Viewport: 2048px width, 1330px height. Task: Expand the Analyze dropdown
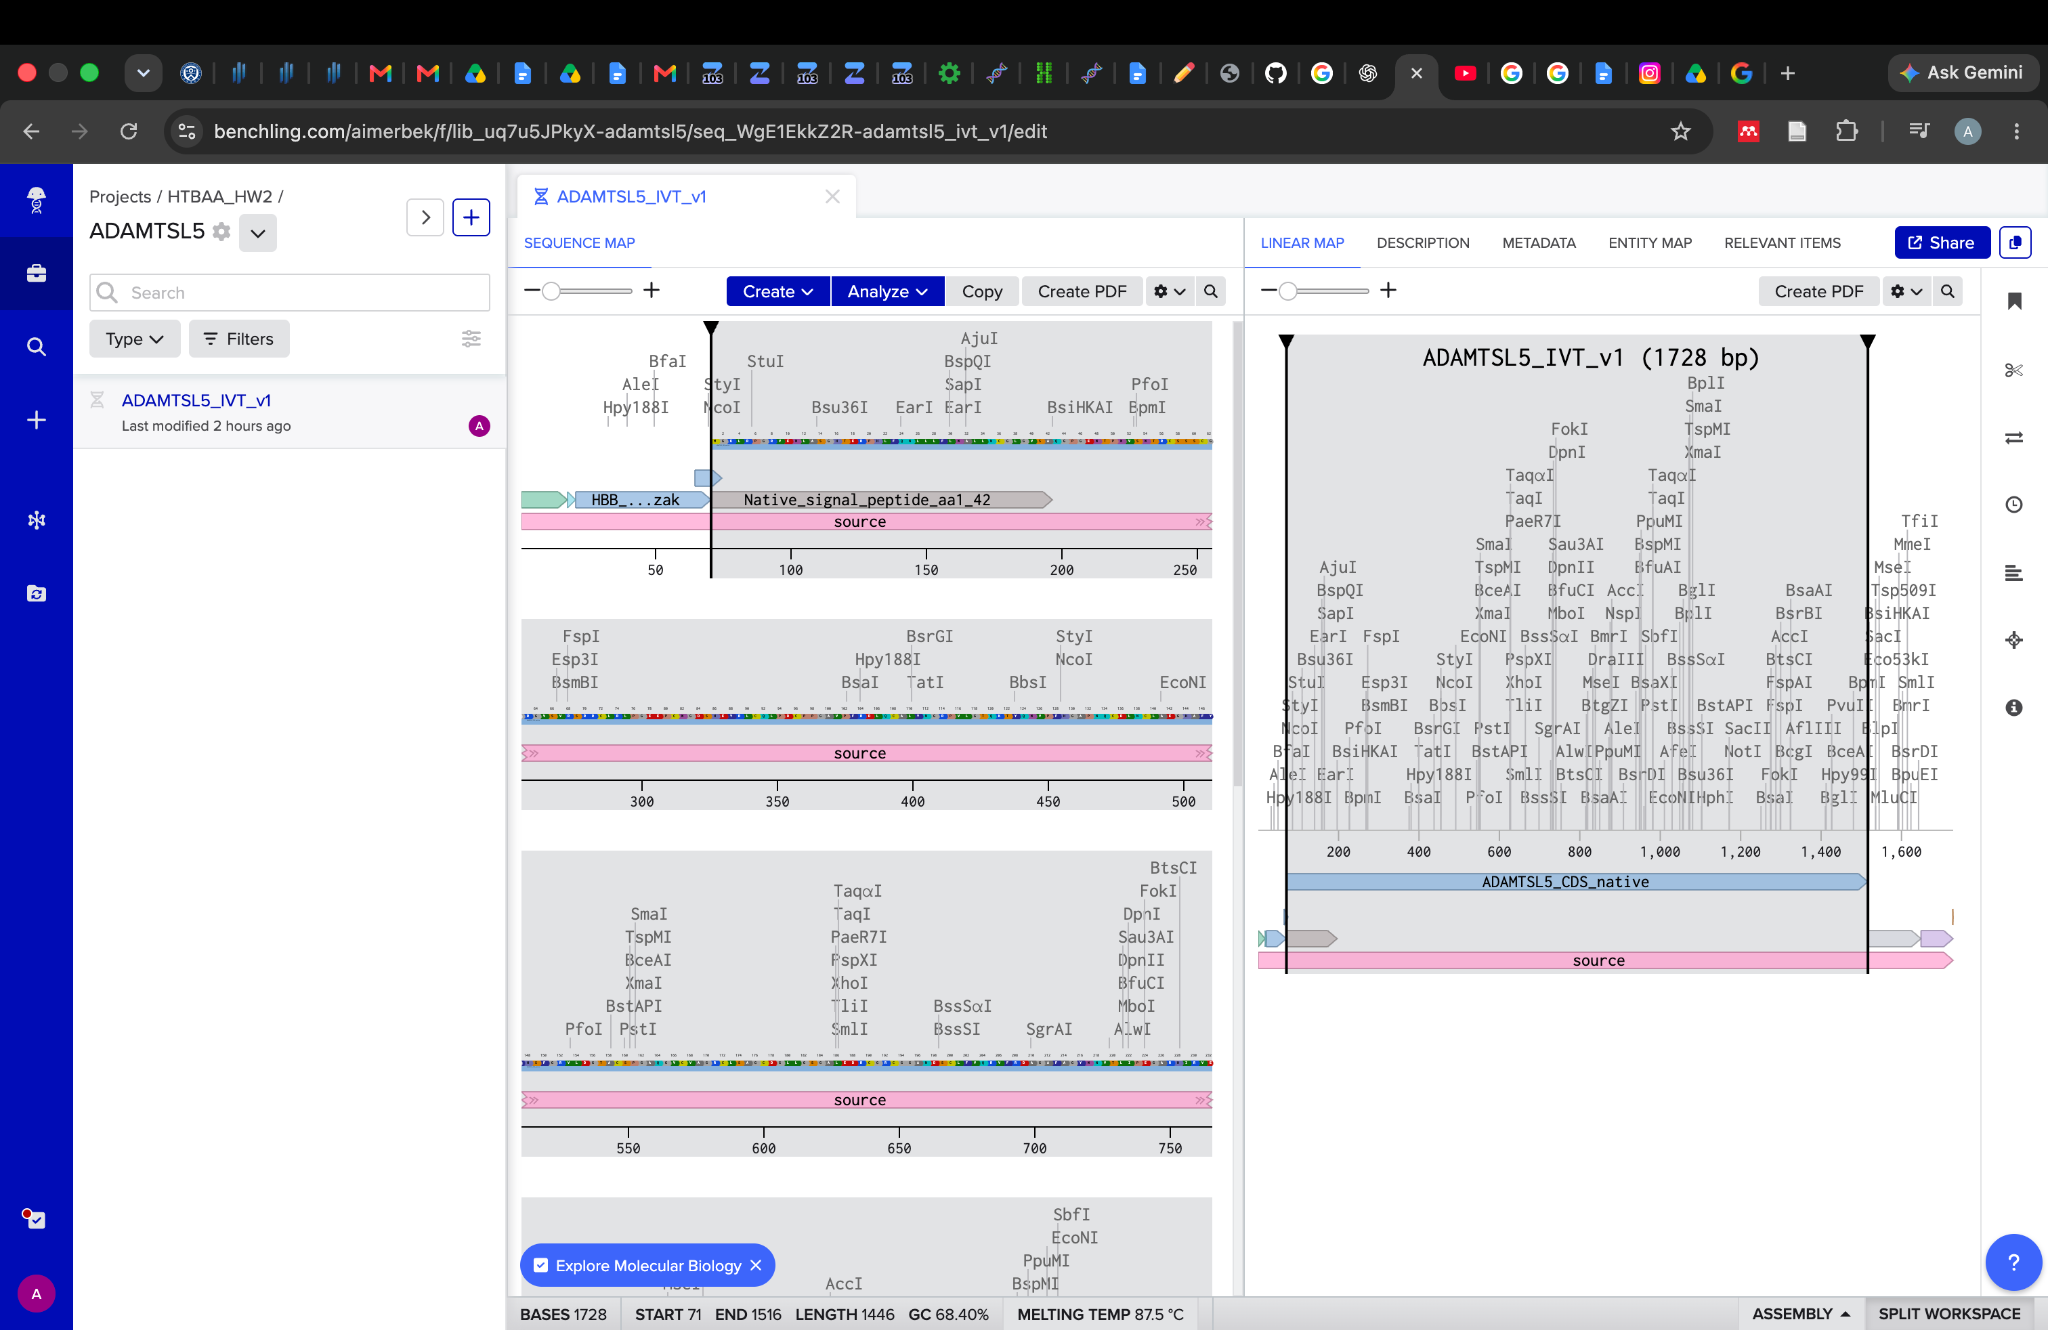coord(887,291)
